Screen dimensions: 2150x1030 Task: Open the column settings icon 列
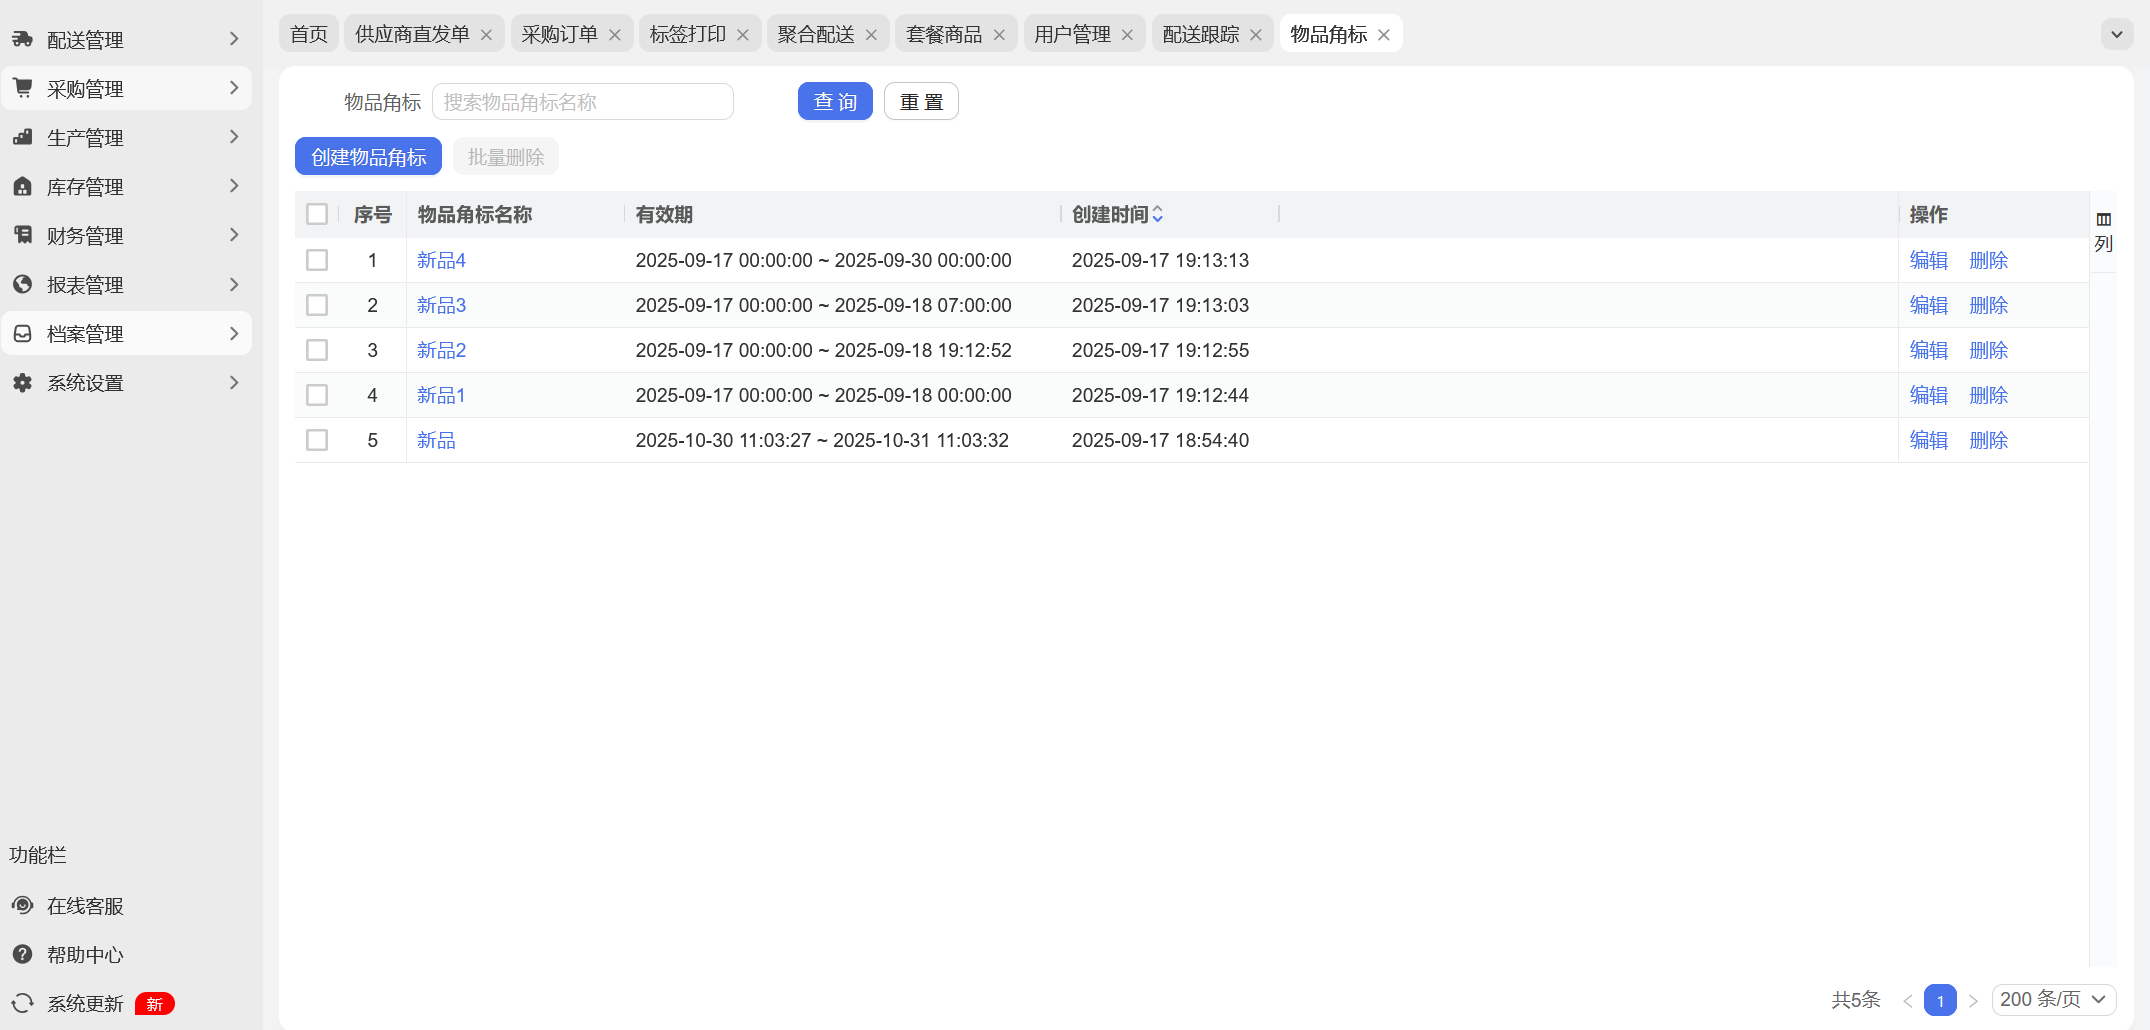click(2103, 231)
